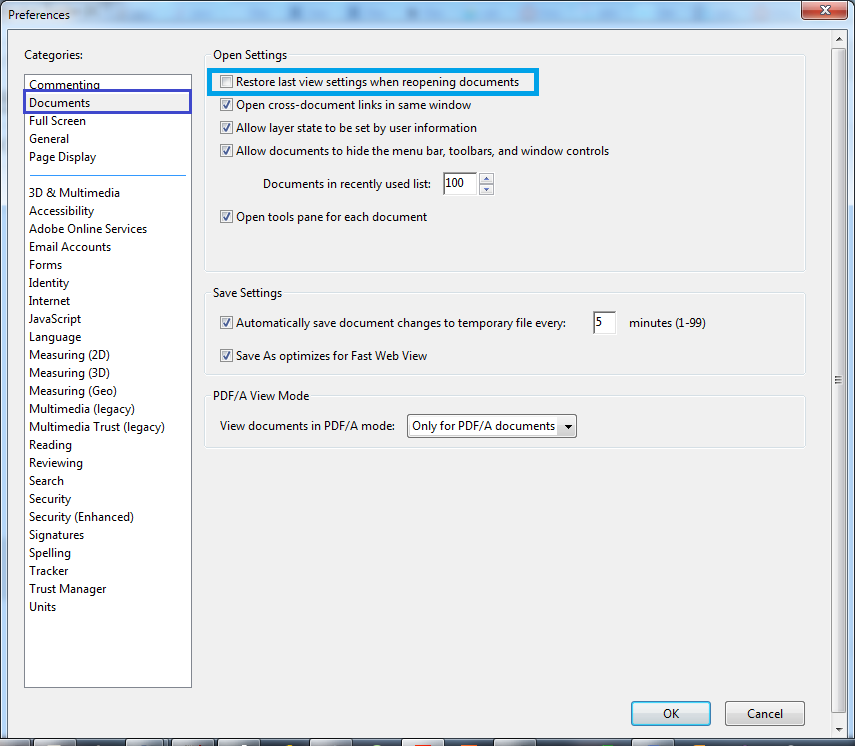Screen dimensions: 855x746
Task: Open the view documents in PDF/A mode dropdown
Action: (568, 425)
